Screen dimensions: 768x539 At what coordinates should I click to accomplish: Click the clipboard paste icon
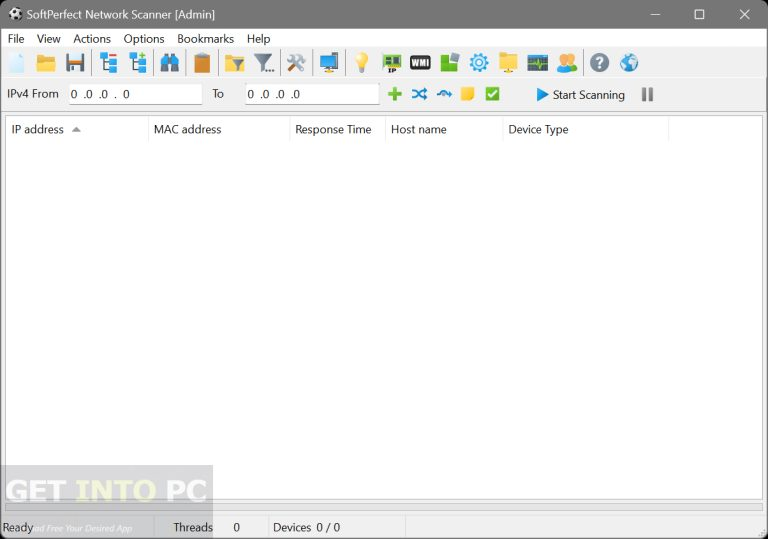pos(202,63)
